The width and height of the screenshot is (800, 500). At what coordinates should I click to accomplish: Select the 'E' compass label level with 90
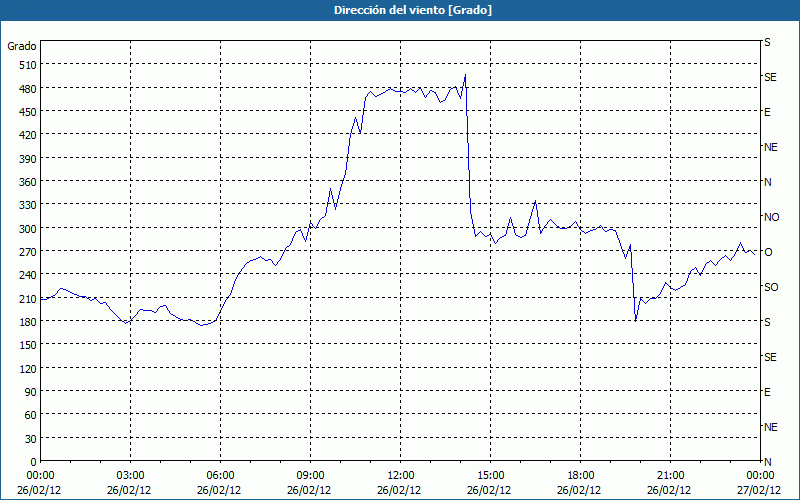[767, 392]
